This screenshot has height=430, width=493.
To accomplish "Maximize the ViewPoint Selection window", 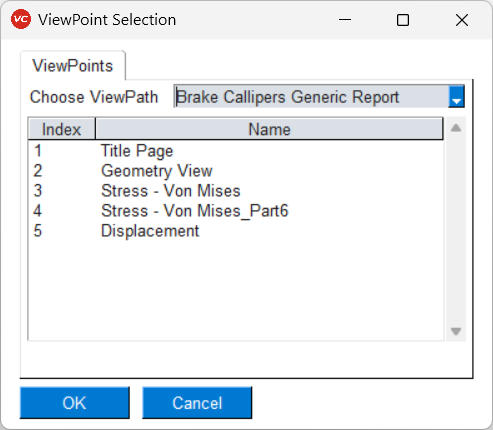I will coord(403,20).
